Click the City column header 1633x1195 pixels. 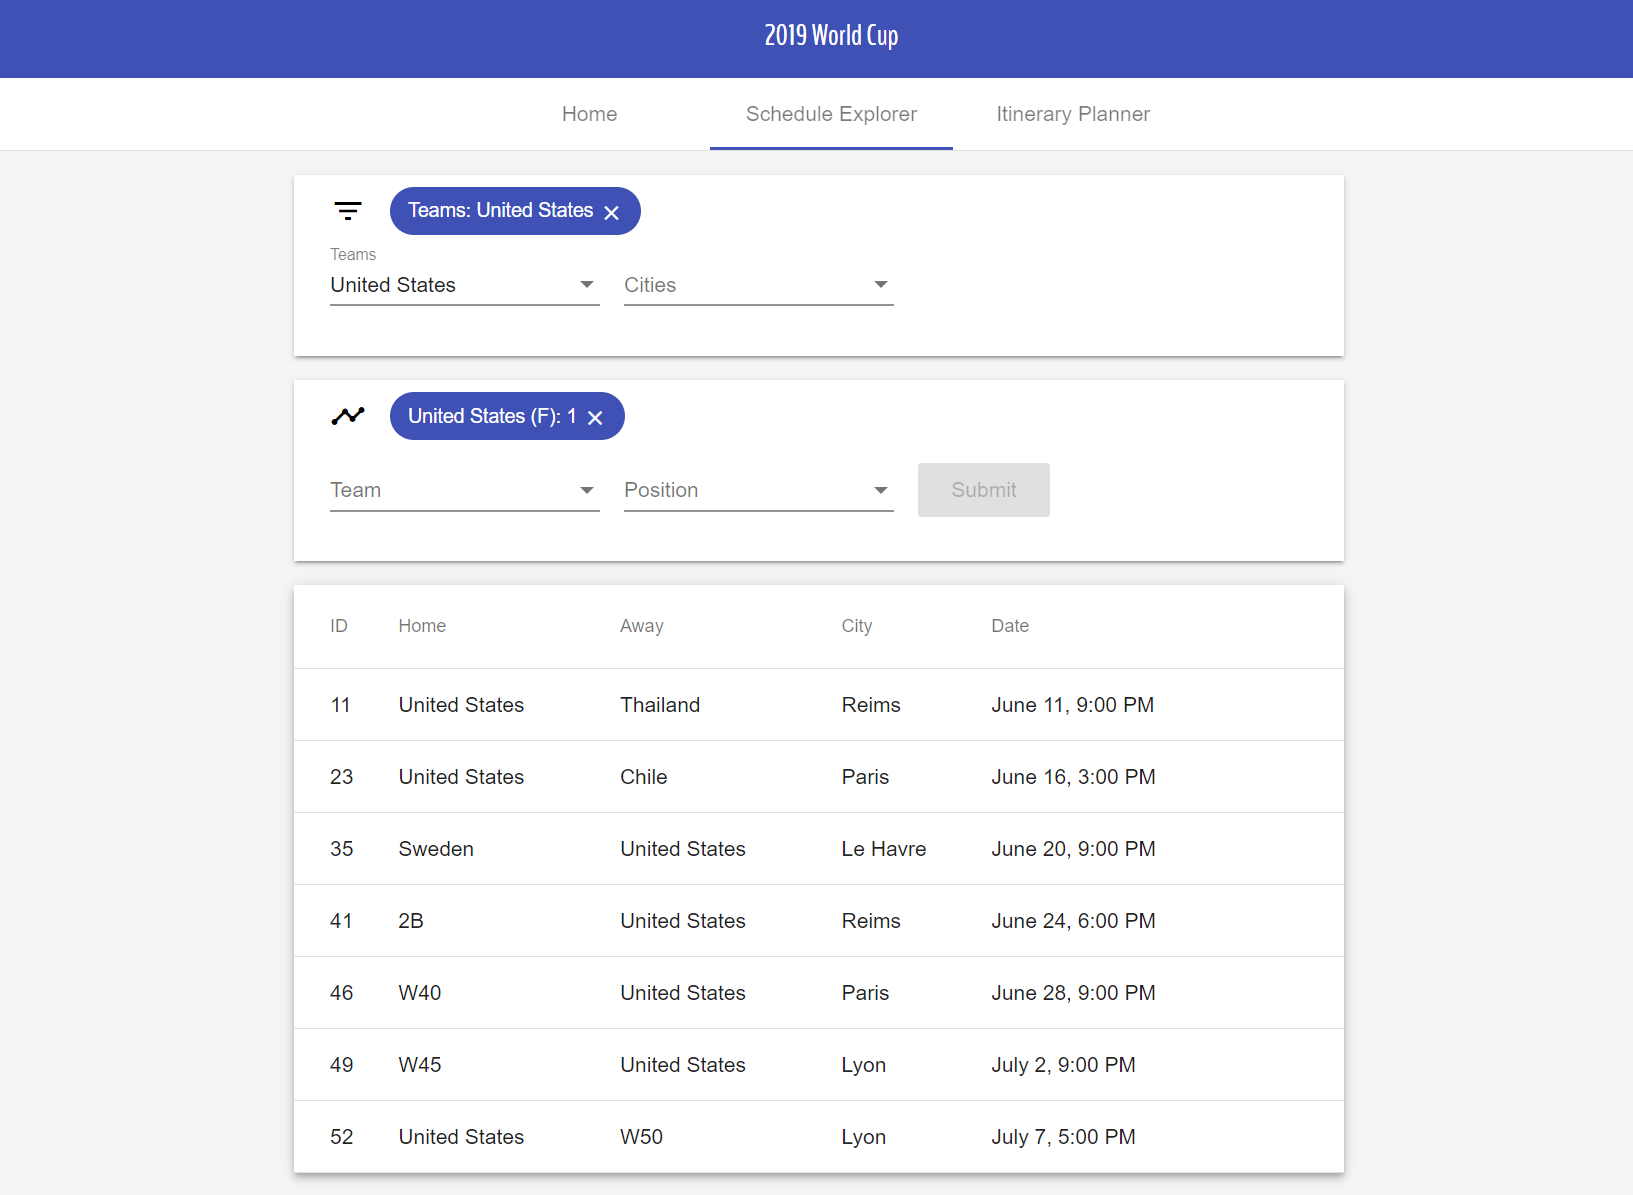coord(857,626)
